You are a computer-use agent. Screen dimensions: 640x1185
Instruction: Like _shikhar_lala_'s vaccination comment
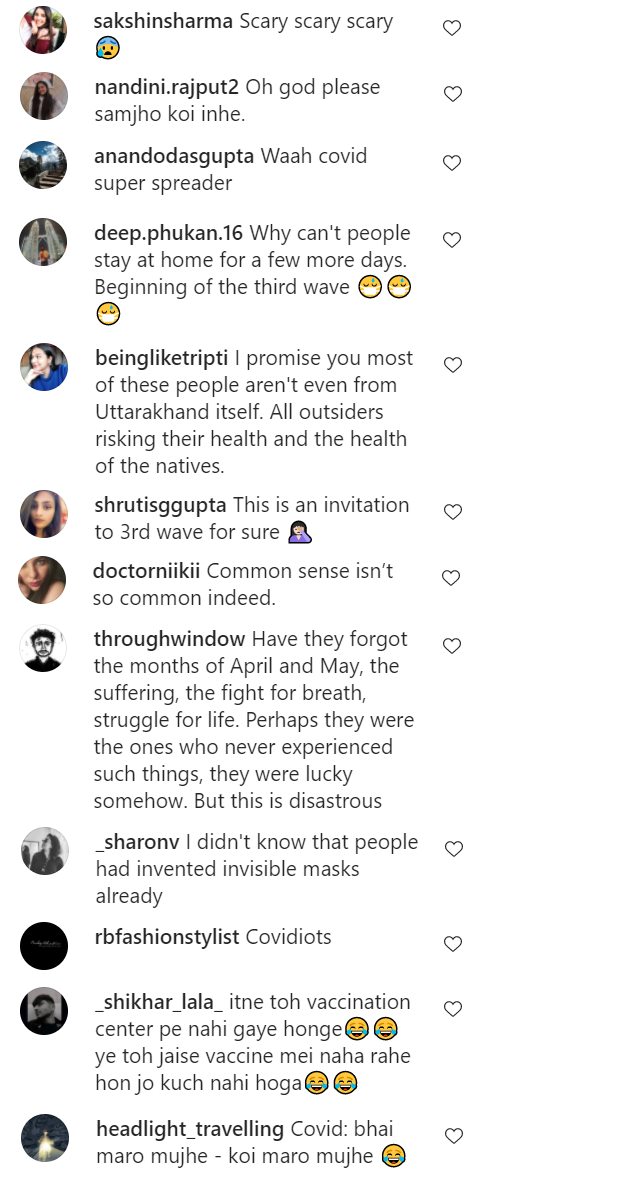(x=452, y=1009)
